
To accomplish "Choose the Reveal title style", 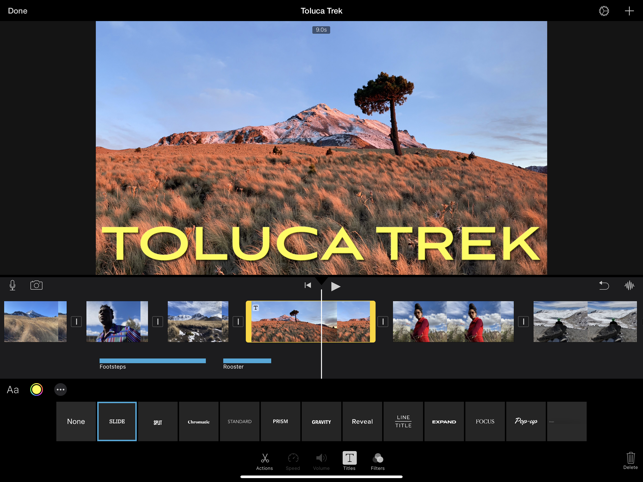I will coord(362,421).
